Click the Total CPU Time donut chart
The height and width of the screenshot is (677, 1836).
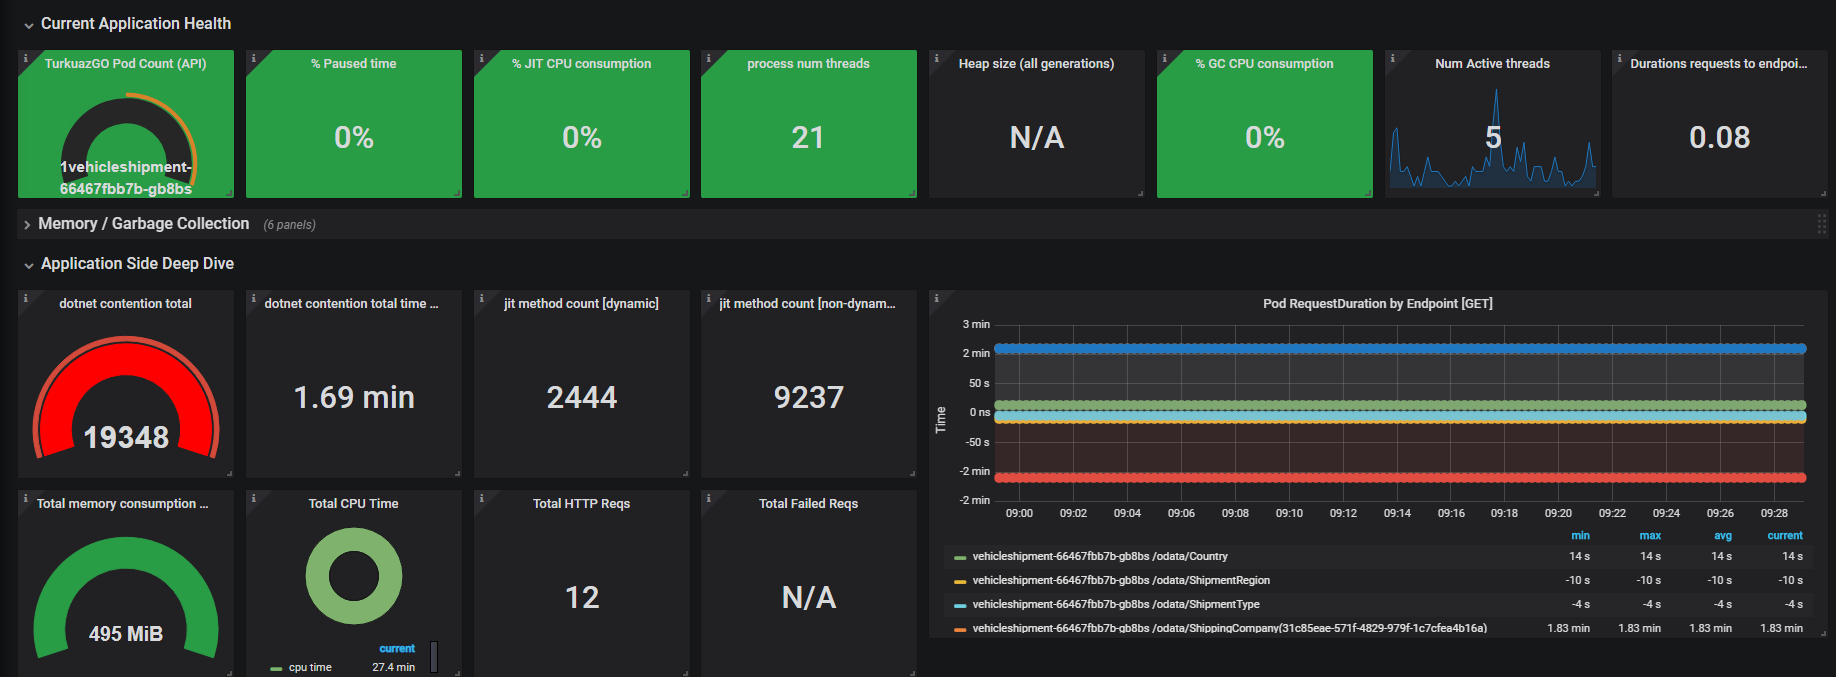click(354, 576)
